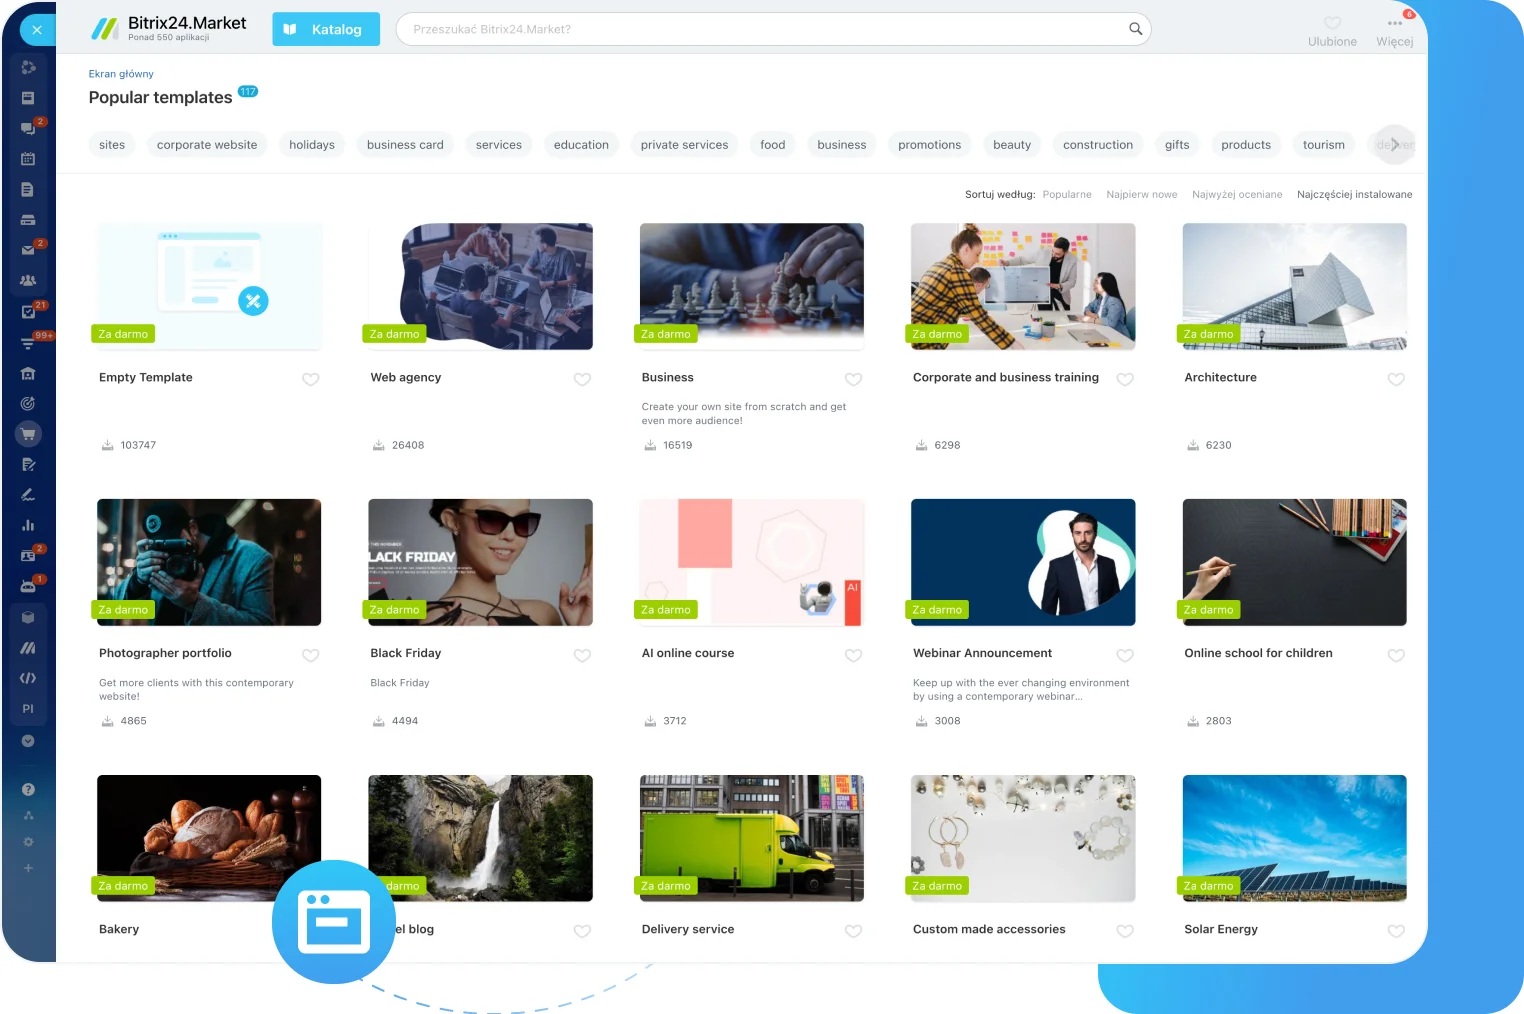Select the business card category
Viewport: 1524px width, 1014px height.
[x=404, y=144]
